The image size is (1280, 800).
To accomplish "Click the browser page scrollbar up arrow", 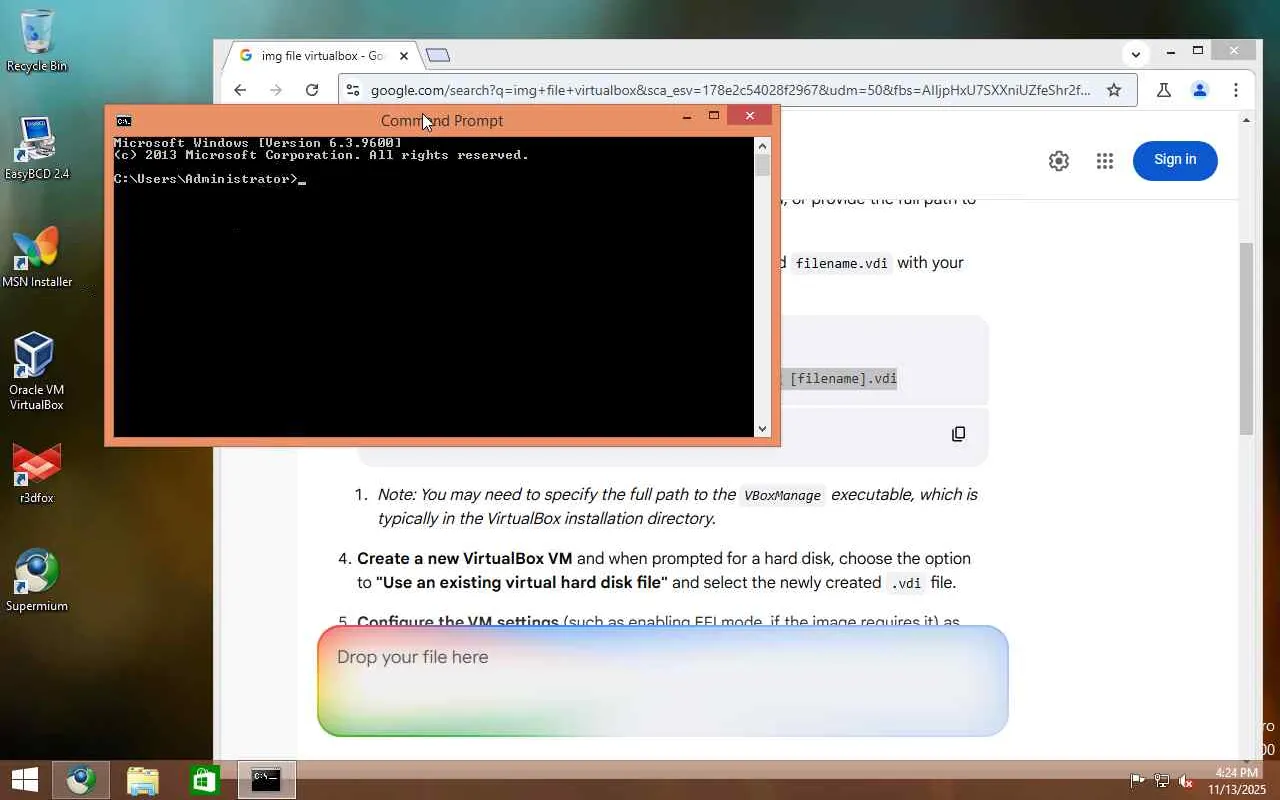I will tap(1246, 120).
